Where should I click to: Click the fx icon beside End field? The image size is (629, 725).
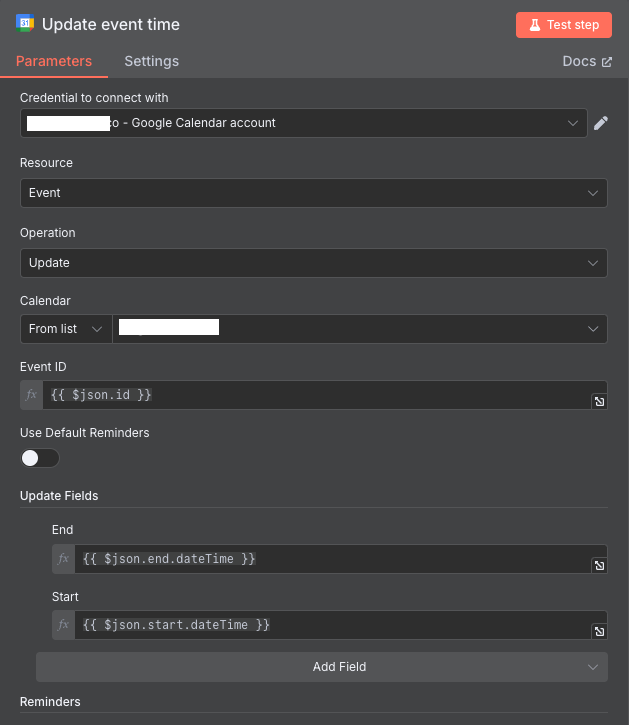pyautogui.click(x=63, y=559)
